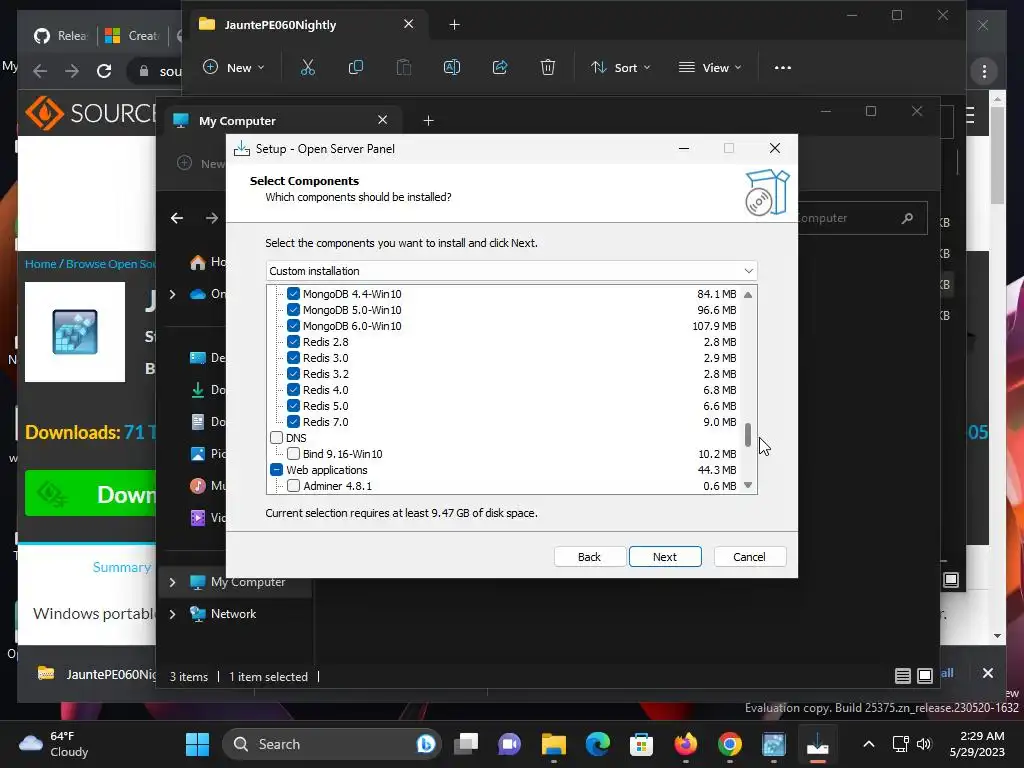Click the Browse Open Source breadcrumb link
This screenshot has width=1024, height=768.
(110, 264)
